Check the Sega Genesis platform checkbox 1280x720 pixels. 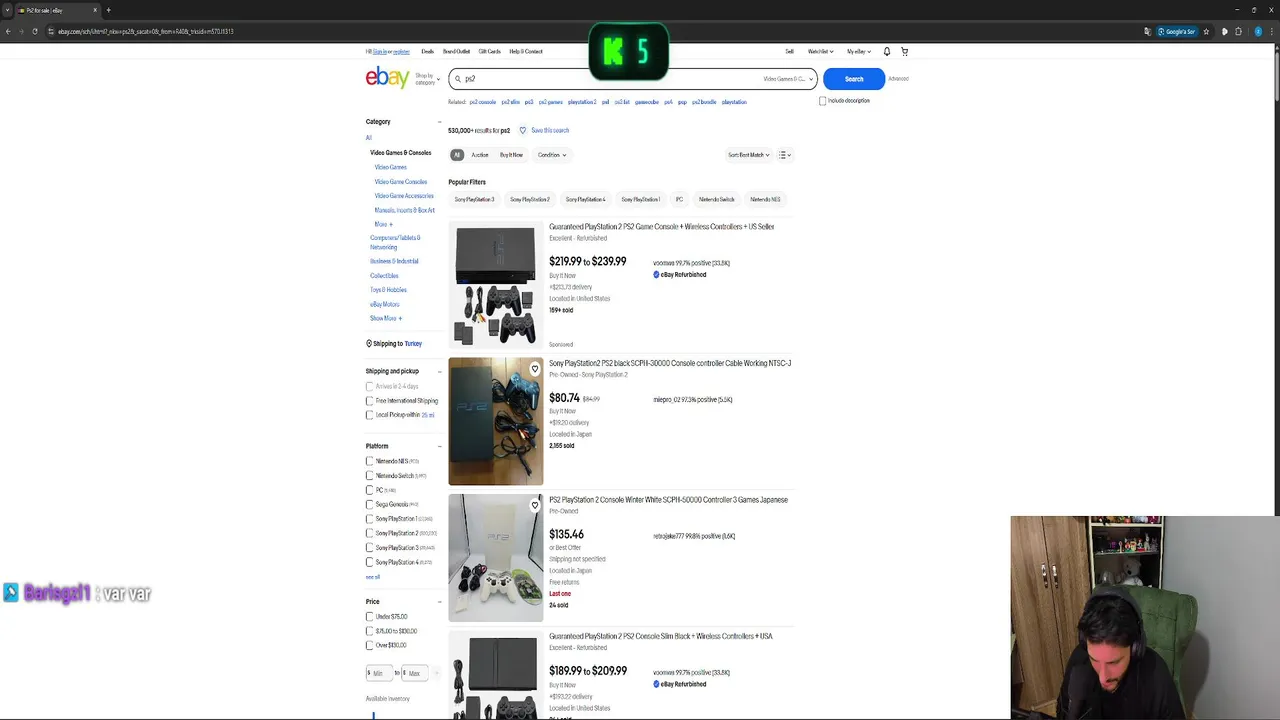coord(369,504)
